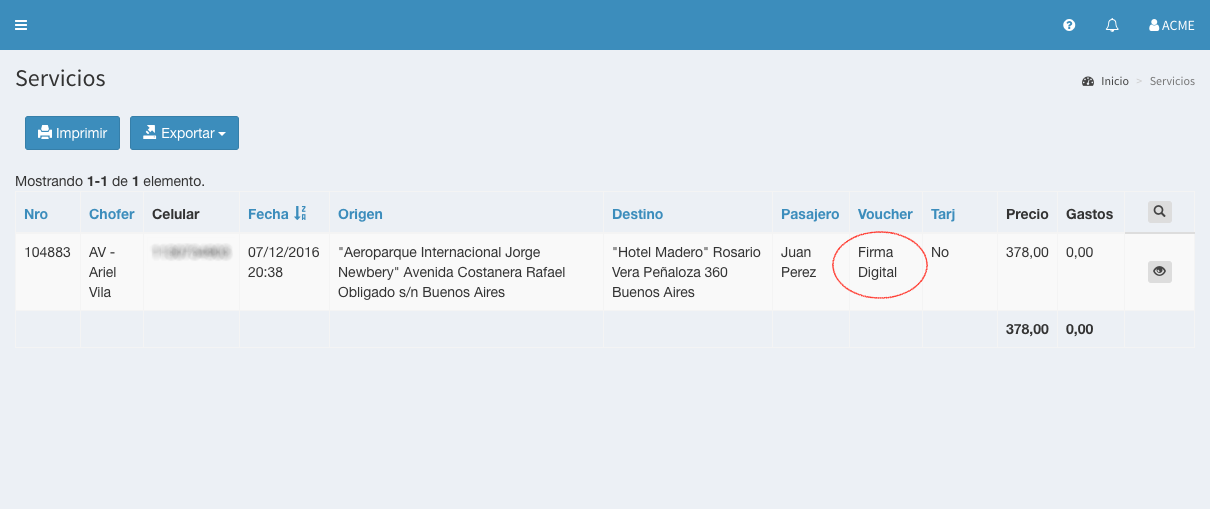Open the ACME user menu

1172,25
